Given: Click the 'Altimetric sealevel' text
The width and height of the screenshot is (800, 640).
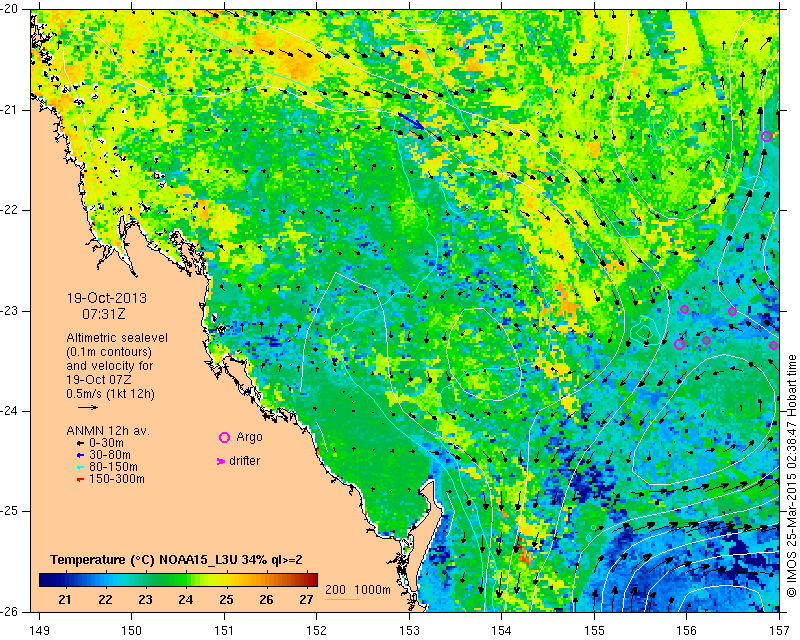Looking at the screenshot, I should [117, 338].
